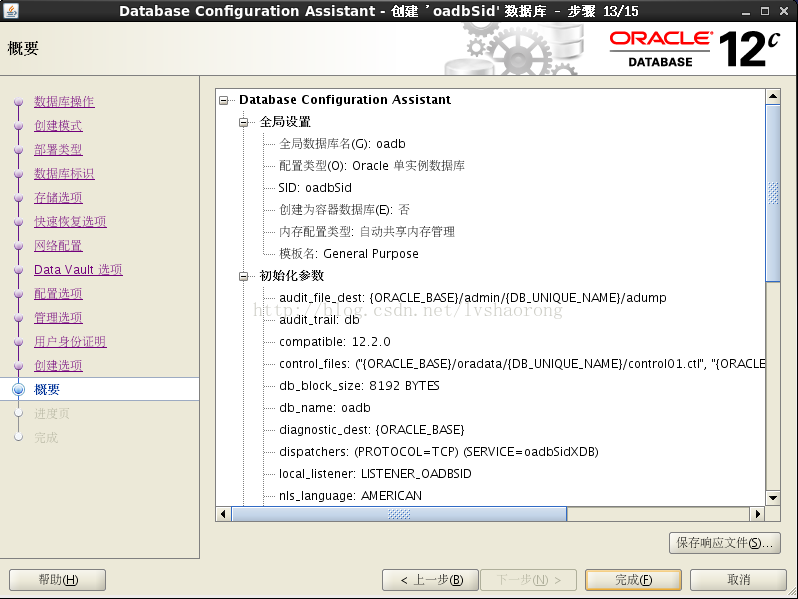Select the compatible: 12.2.0 row
798x599 pixels.
tap(335, 342)
